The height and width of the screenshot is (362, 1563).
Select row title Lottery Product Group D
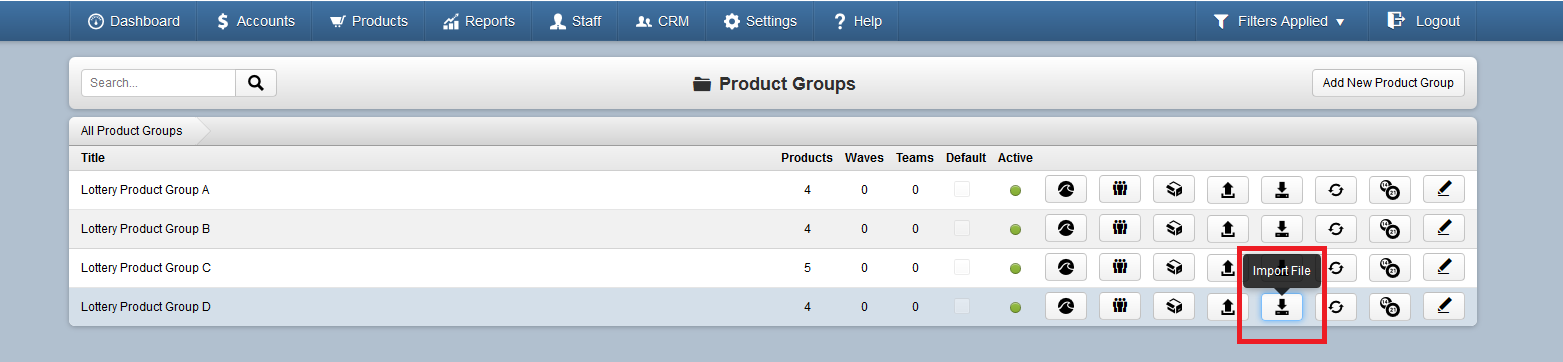[146, 306]
